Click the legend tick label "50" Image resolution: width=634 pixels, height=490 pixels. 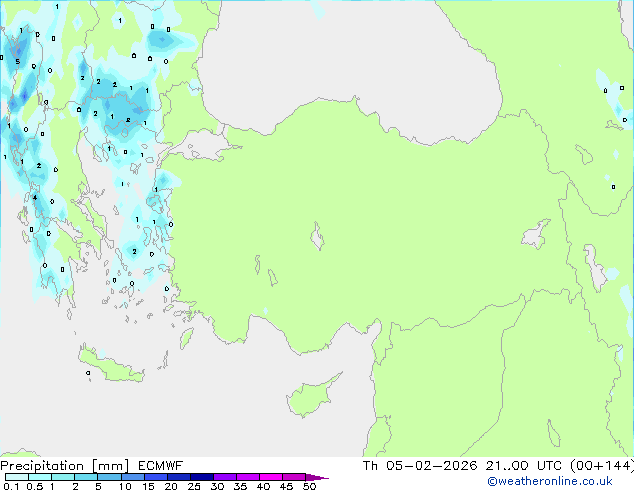pyautogui.click(x=309, y=486)
